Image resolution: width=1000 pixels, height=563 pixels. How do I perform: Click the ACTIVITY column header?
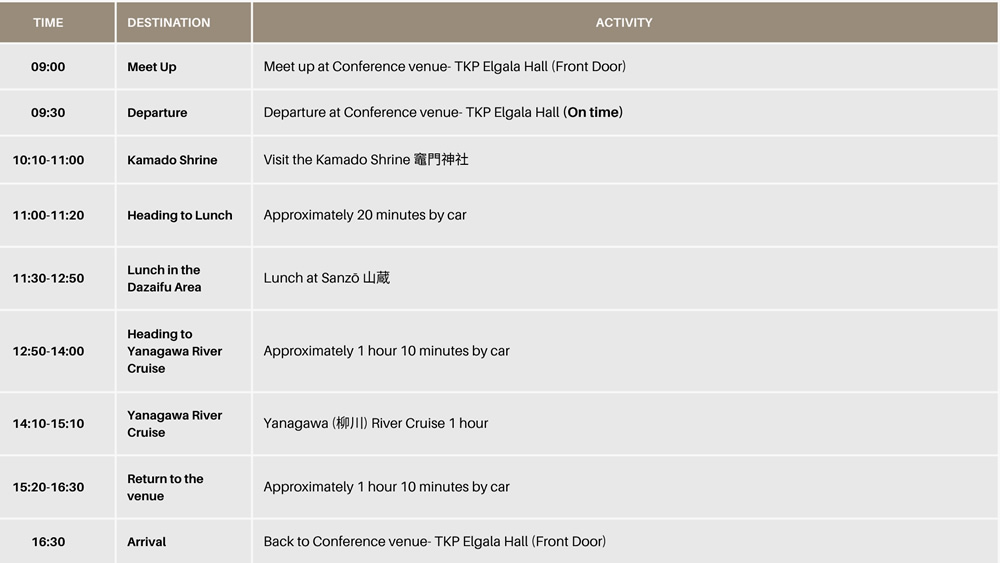click(624, 22)
